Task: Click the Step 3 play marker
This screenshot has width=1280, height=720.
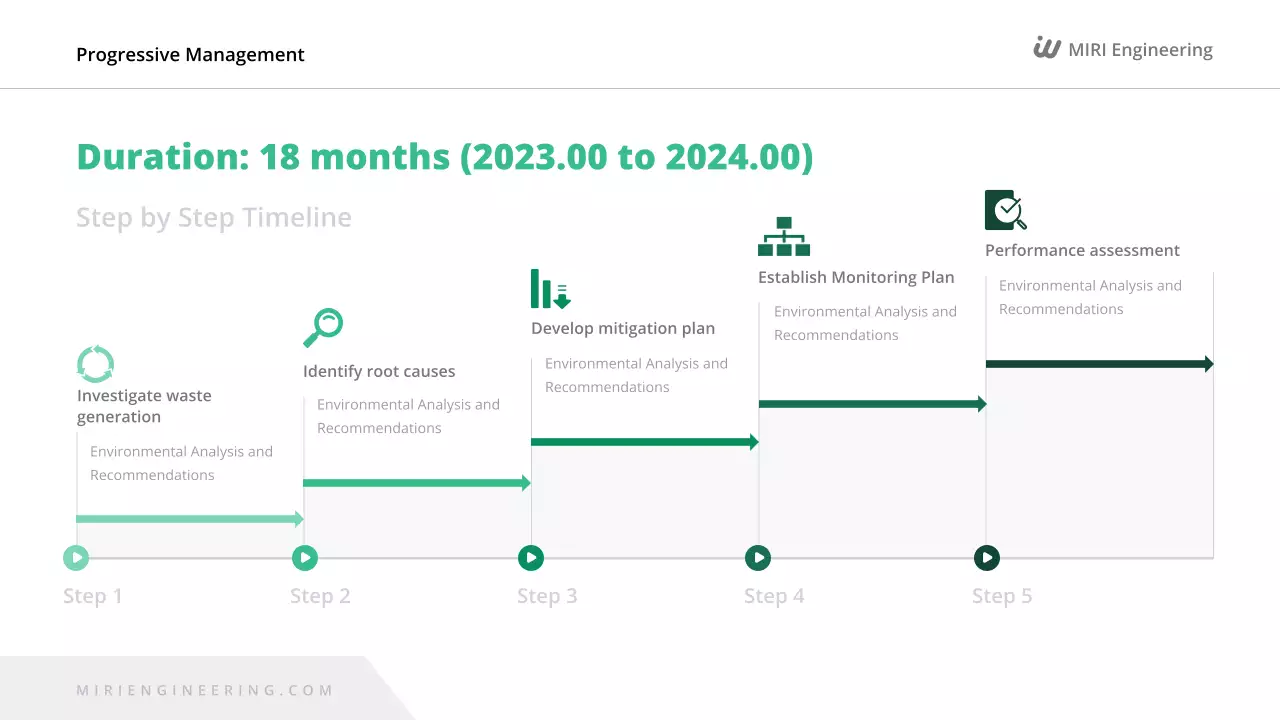Action: 531,558
